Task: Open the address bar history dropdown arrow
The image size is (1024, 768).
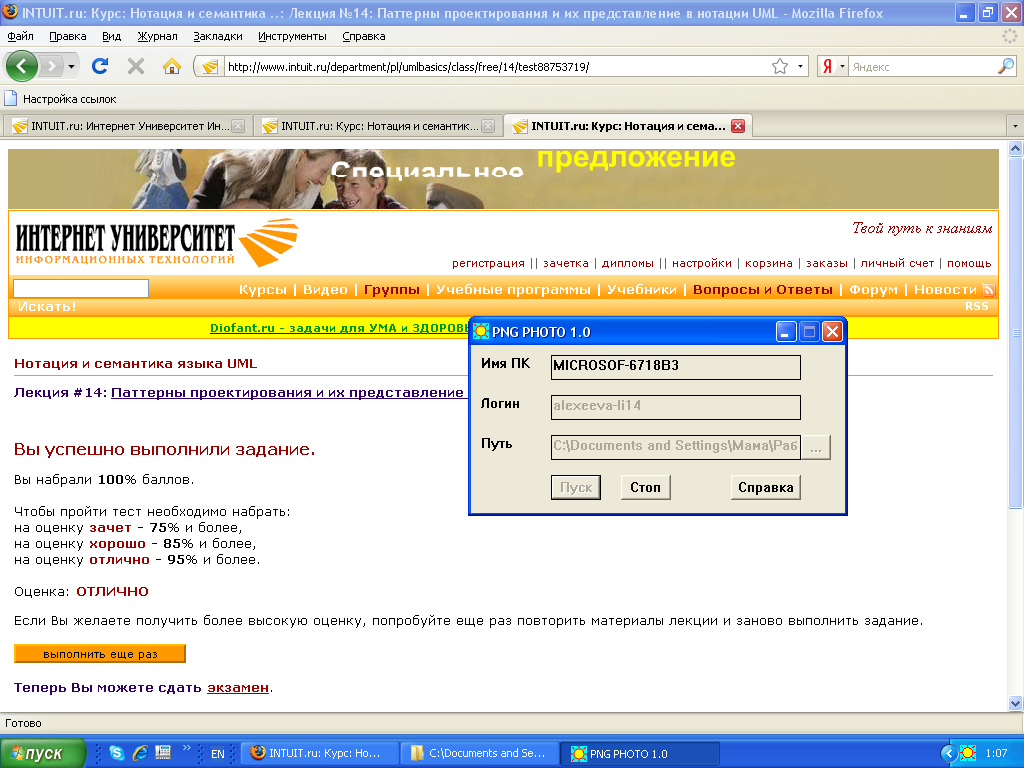Action: click(800, 67)
